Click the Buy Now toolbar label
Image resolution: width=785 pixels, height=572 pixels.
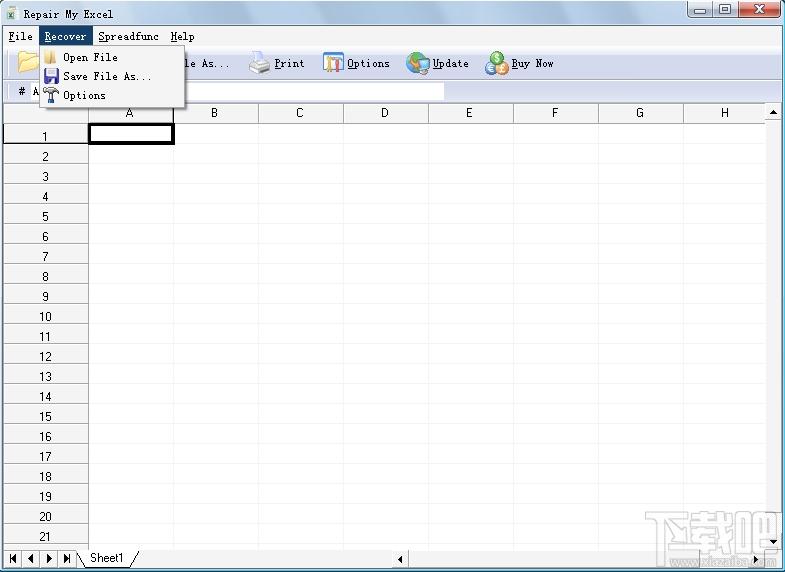[x=532, y=64]
